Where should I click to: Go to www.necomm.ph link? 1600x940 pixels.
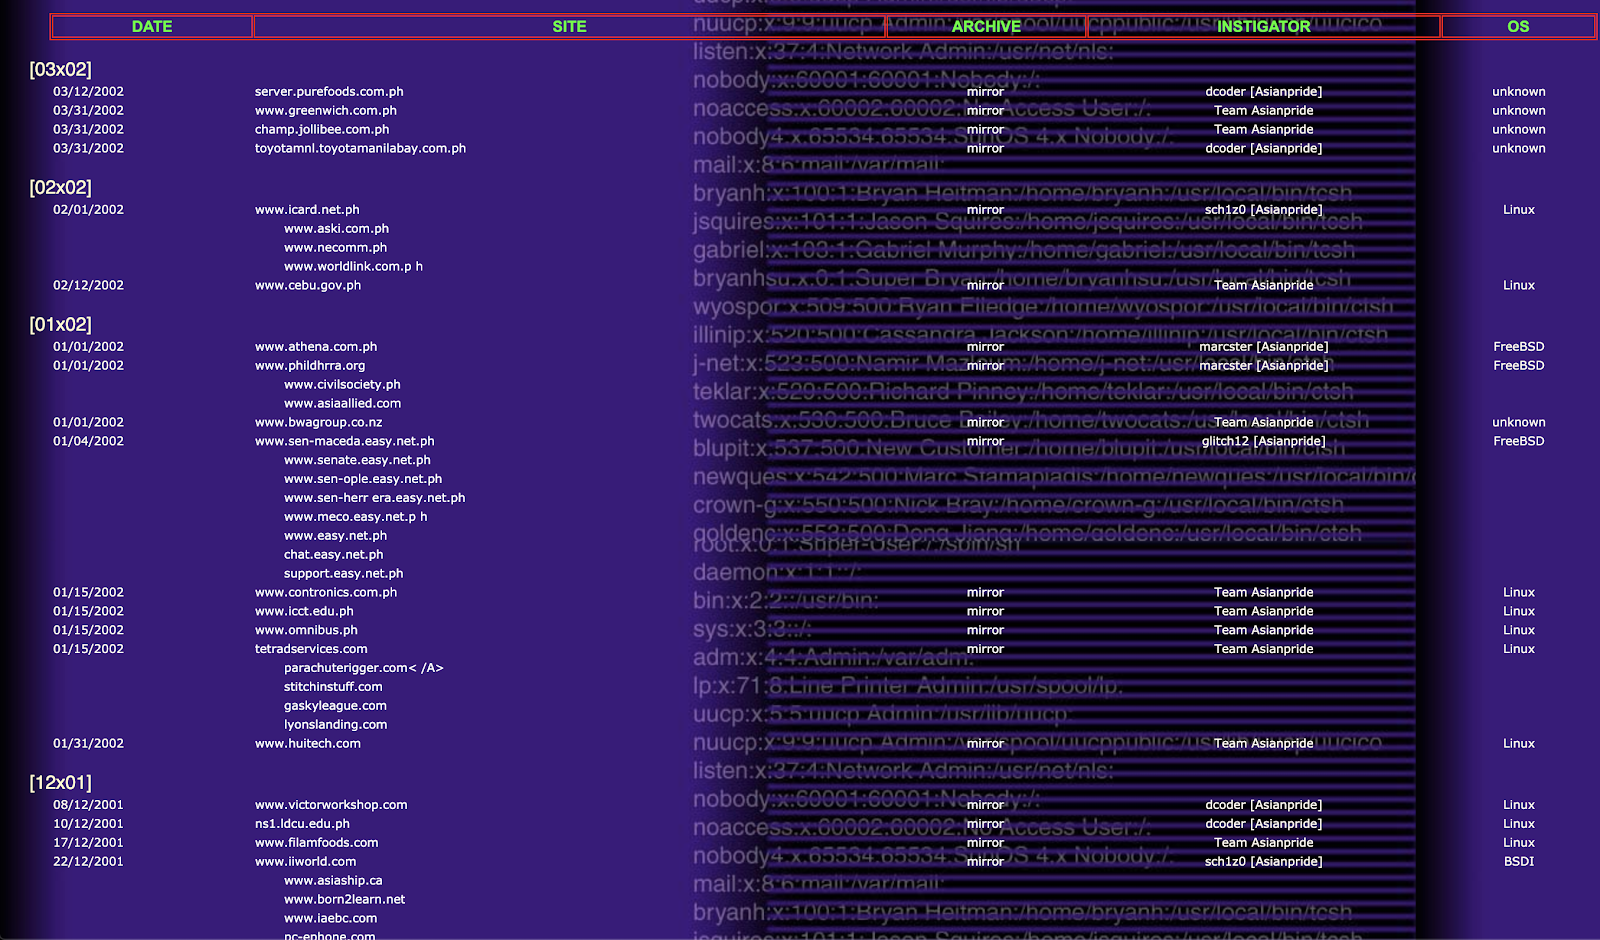tap(335, 248)
